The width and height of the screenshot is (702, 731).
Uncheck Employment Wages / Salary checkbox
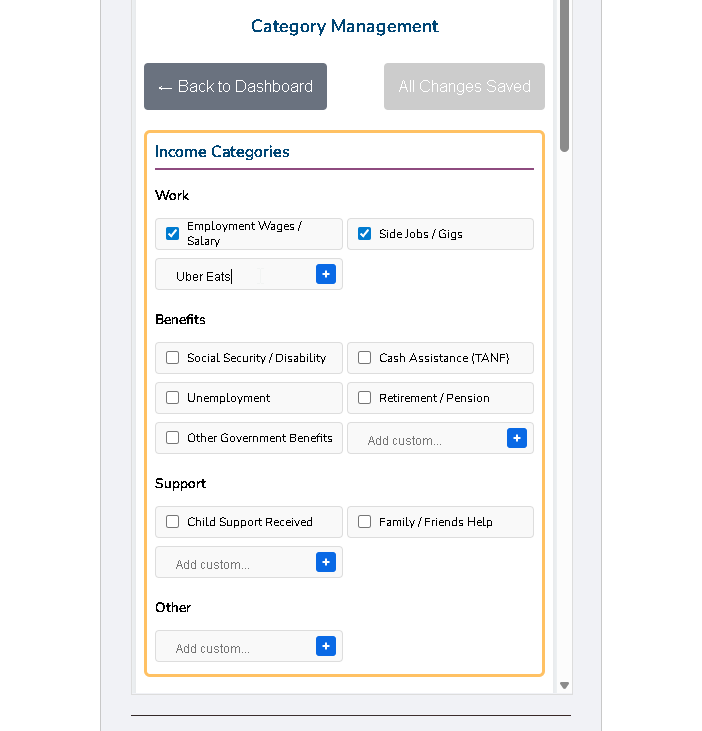[173, 234]
